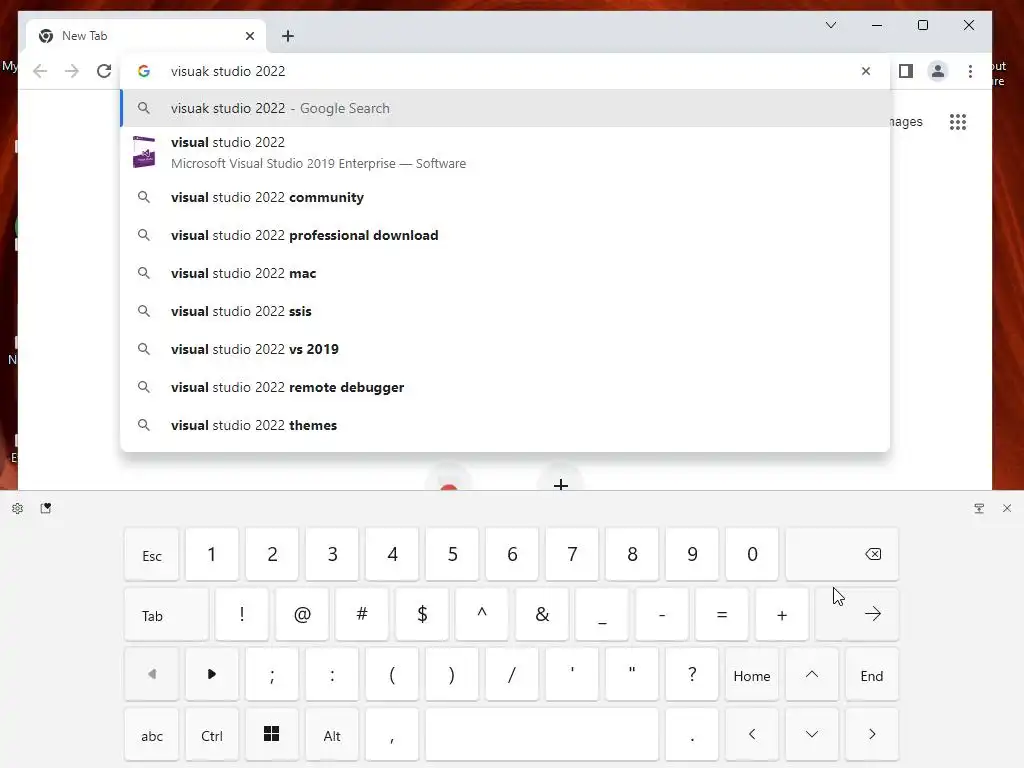The height and width of the screenshot is (768, 1024).
Task: Choose 'visual studio 2022 themes' suggestion
Action: pos(505,425)
